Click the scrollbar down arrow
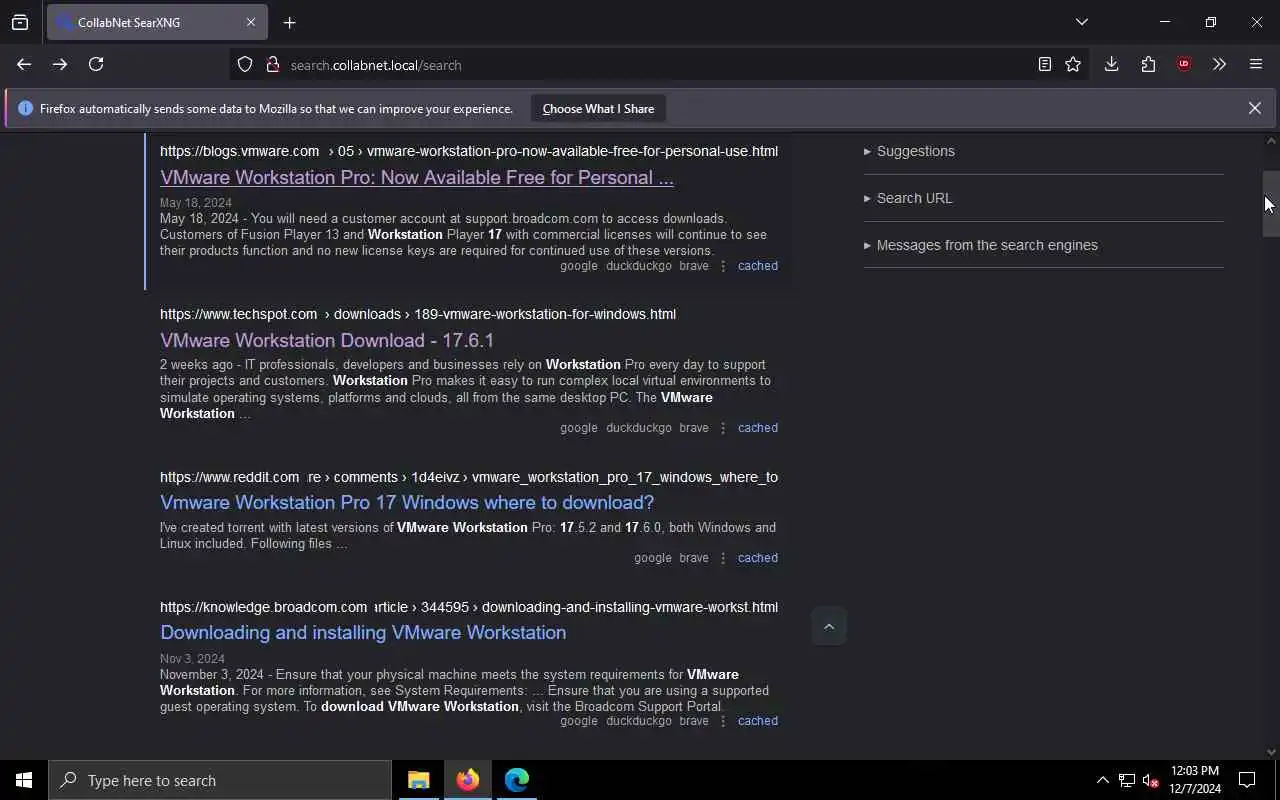 pyautogui.click(x=1271, y=751)
